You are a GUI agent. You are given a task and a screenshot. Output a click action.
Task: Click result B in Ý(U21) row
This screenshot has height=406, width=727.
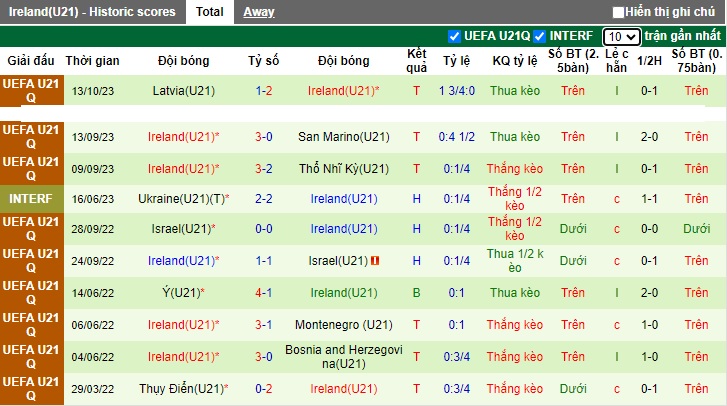point(416,293)
